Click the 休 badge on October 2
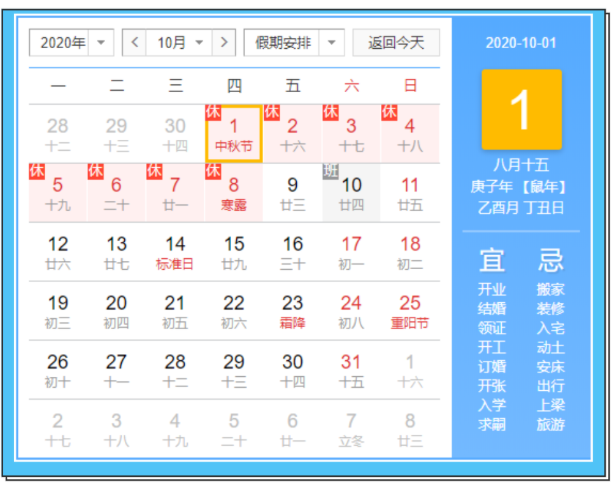 click(x=272, y=112)
